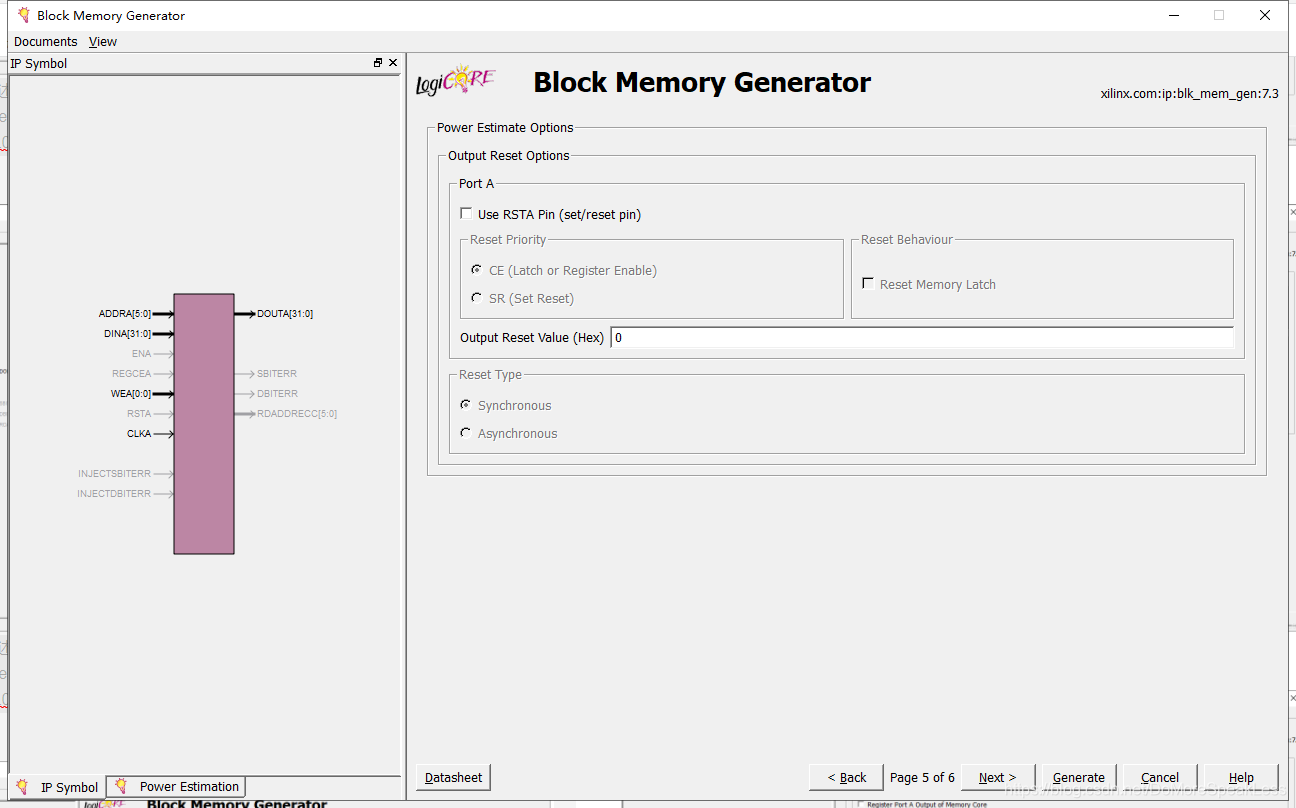The image size is (1296, 808).
Task: Select Synchronous reset type
Action: 465,405
